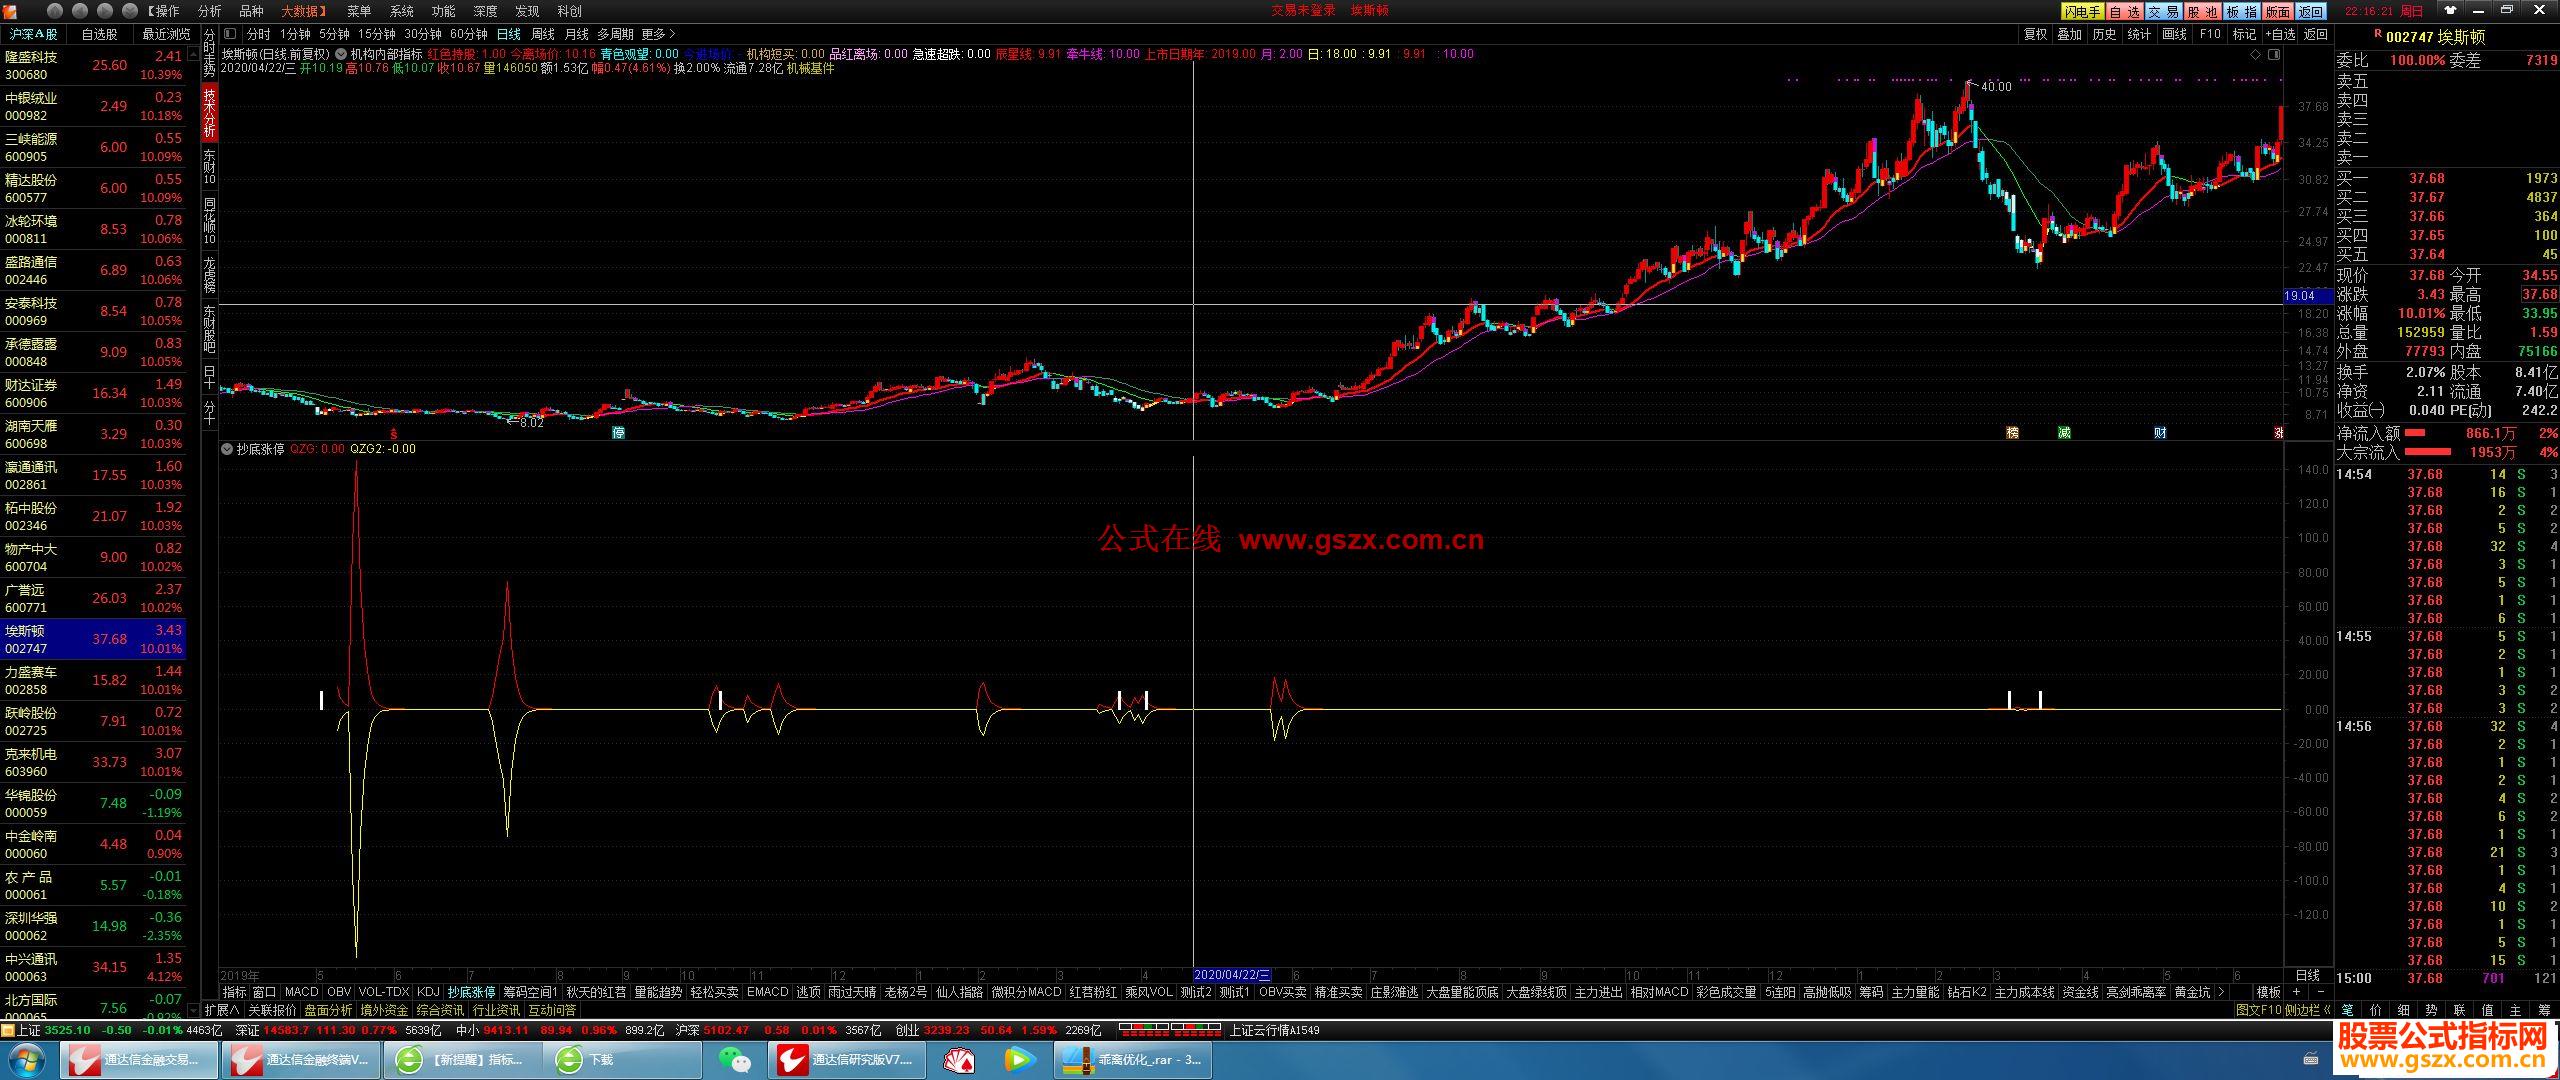Select the KDJ indicator tab

[428, 992]
